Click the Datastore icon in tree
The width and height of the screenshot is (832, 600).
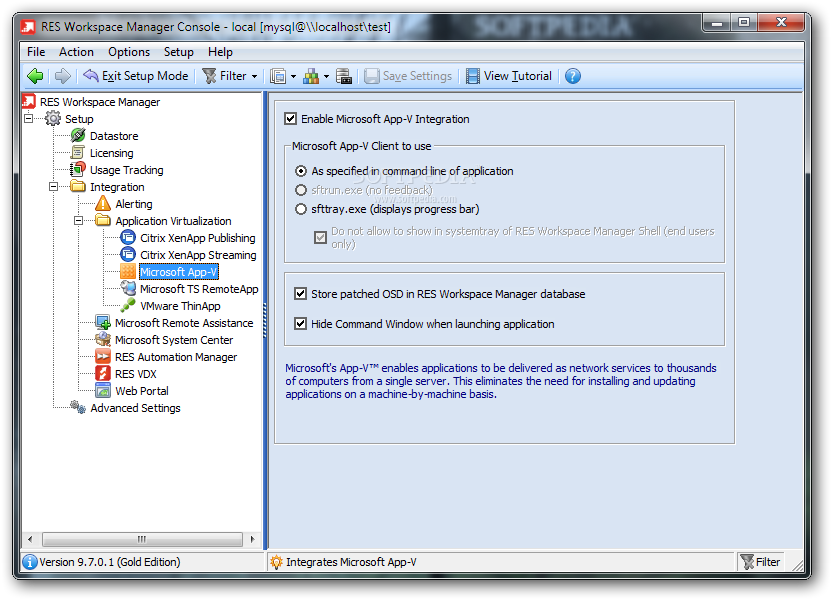(x=78, y=135)
